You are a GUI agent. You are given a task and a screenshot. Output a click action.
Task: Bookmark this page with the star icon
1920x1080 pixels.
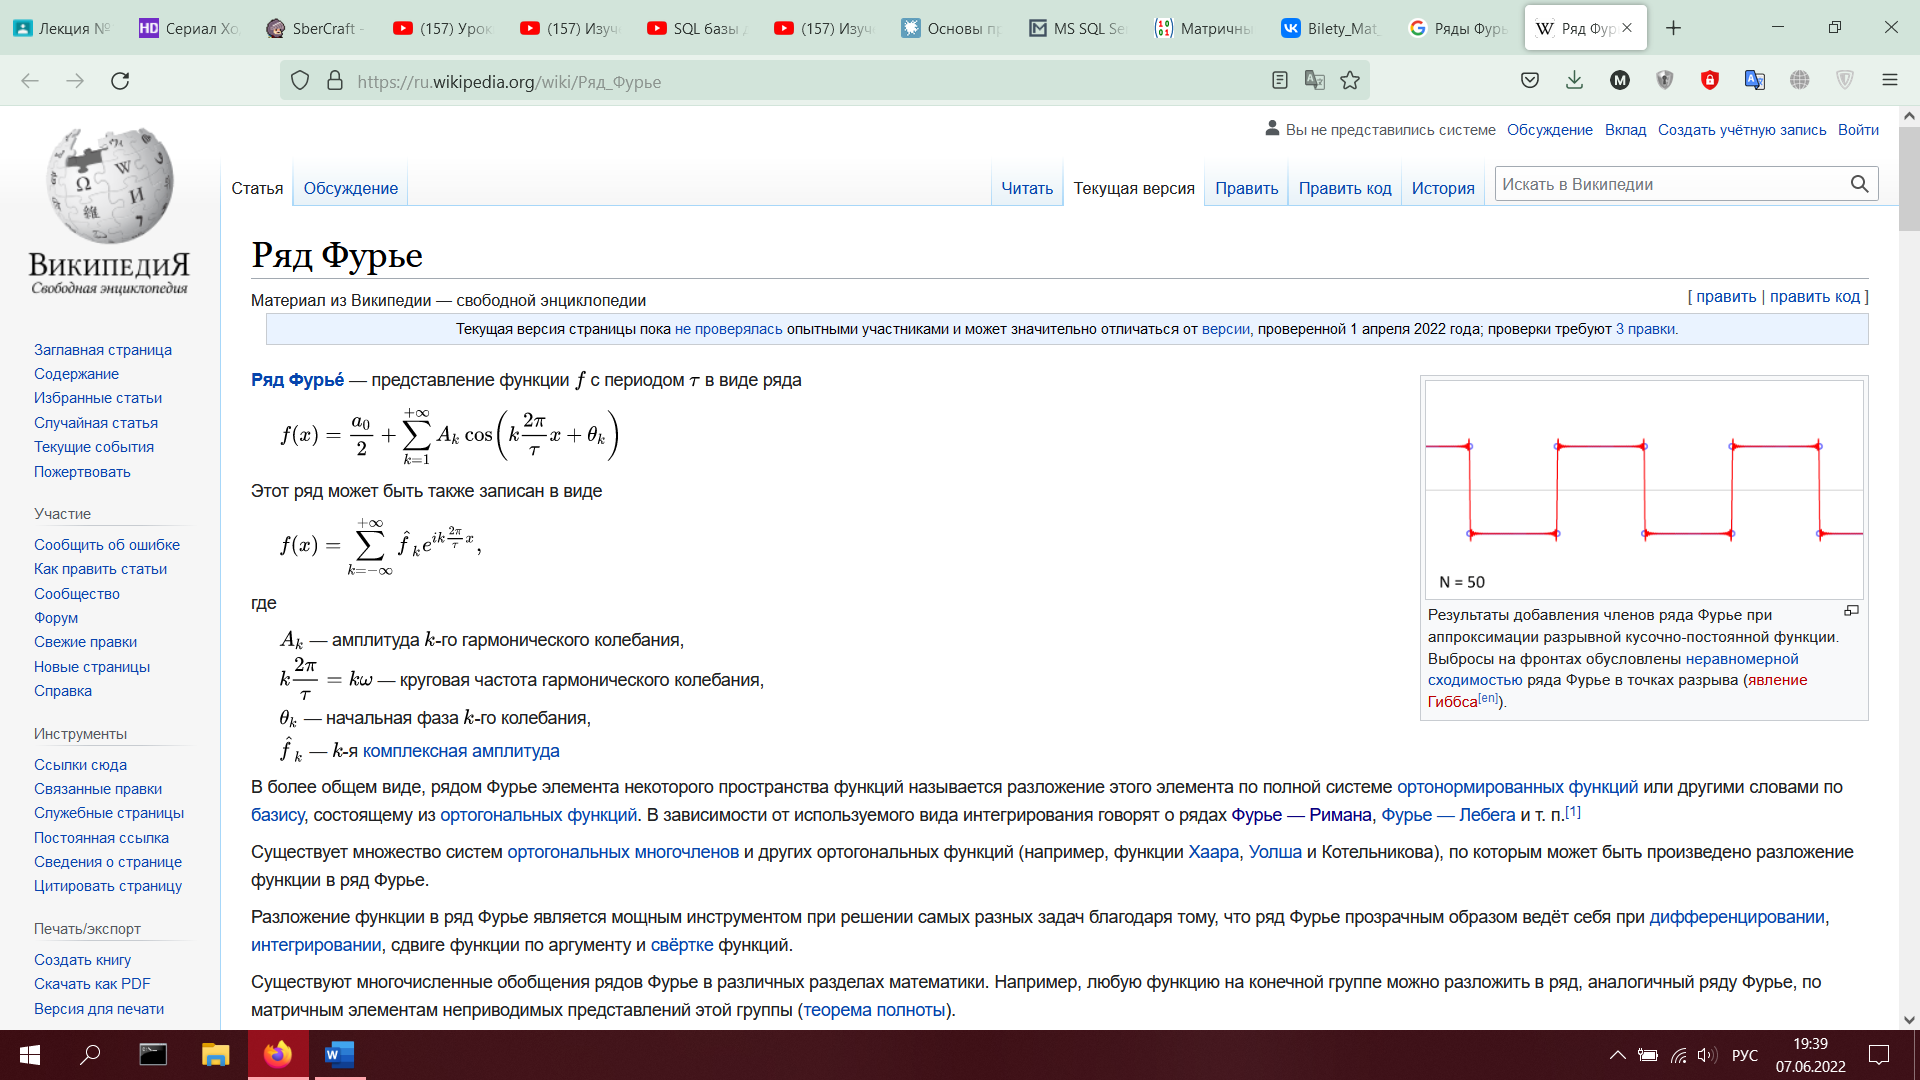1350,81
